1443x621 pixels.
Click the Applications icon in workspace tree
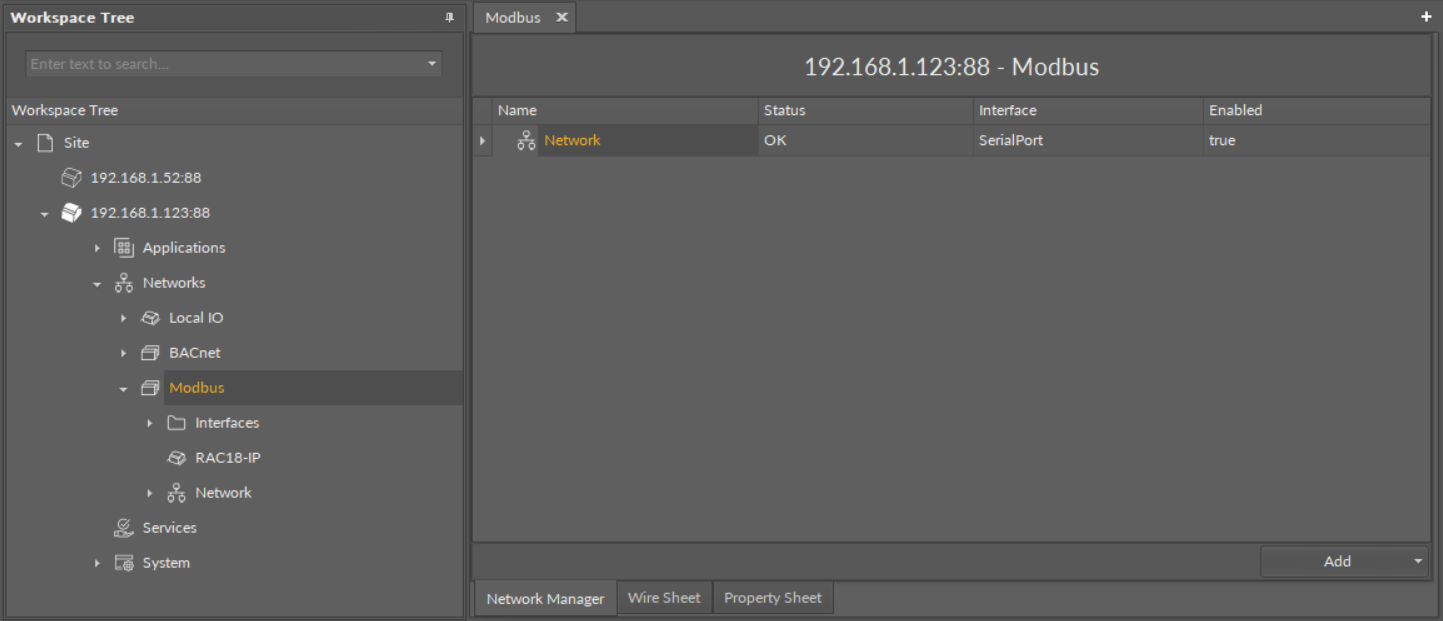(124, 248)
